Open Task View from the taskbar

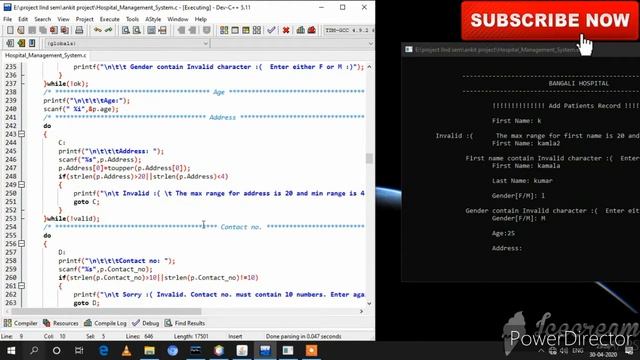[79, 351]
